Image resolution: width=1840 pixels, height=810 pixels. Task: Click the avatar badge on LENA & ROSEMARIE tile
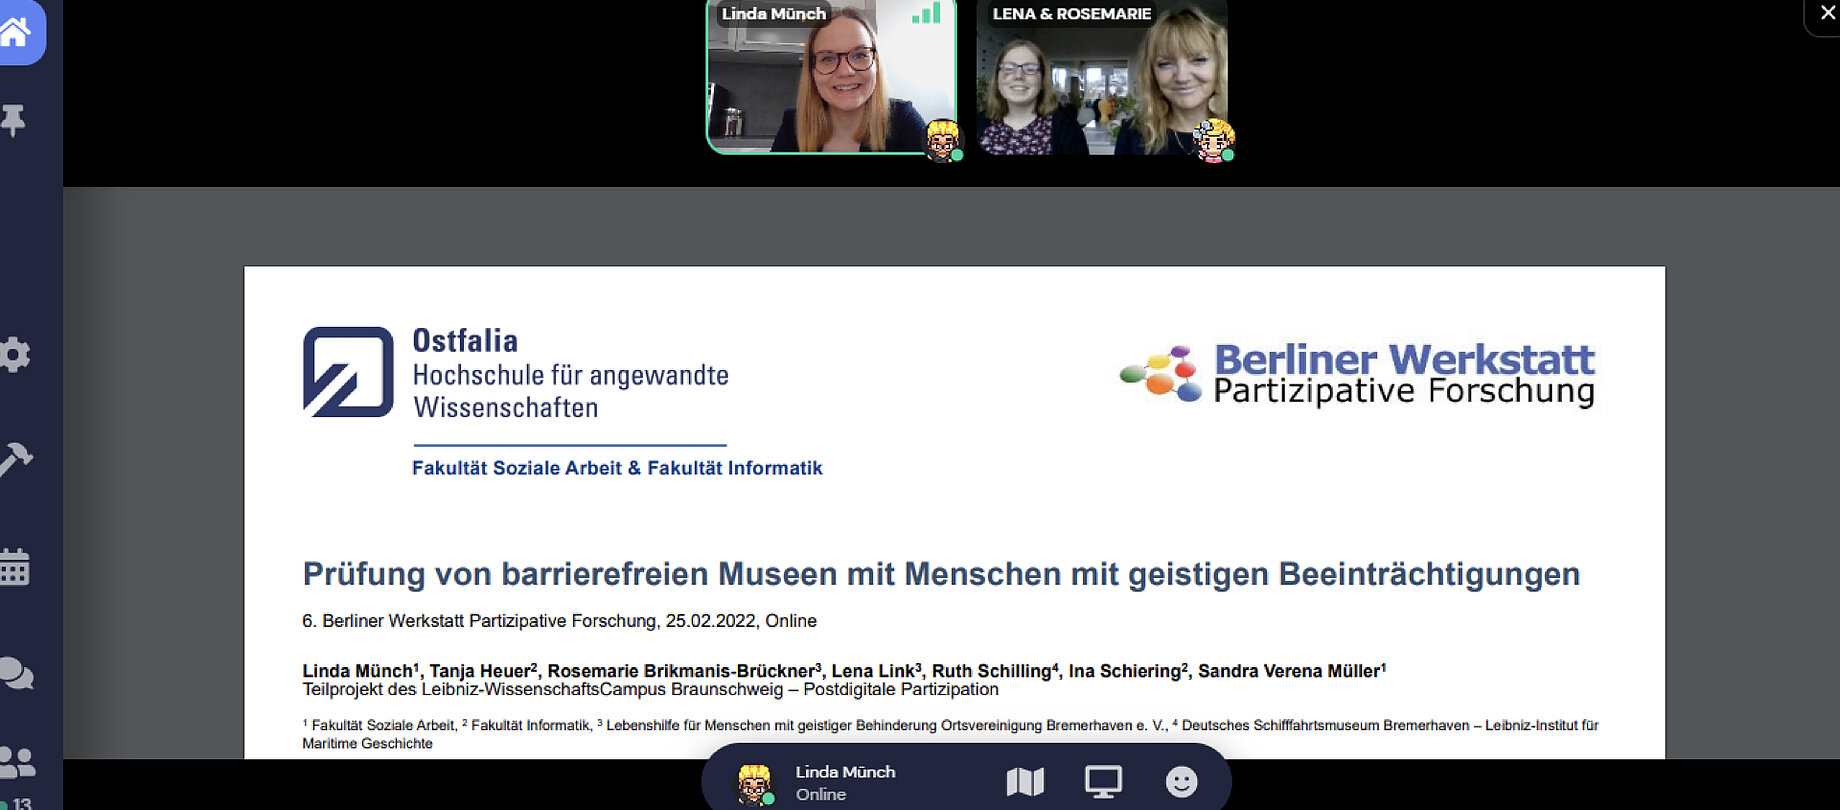1214,140
